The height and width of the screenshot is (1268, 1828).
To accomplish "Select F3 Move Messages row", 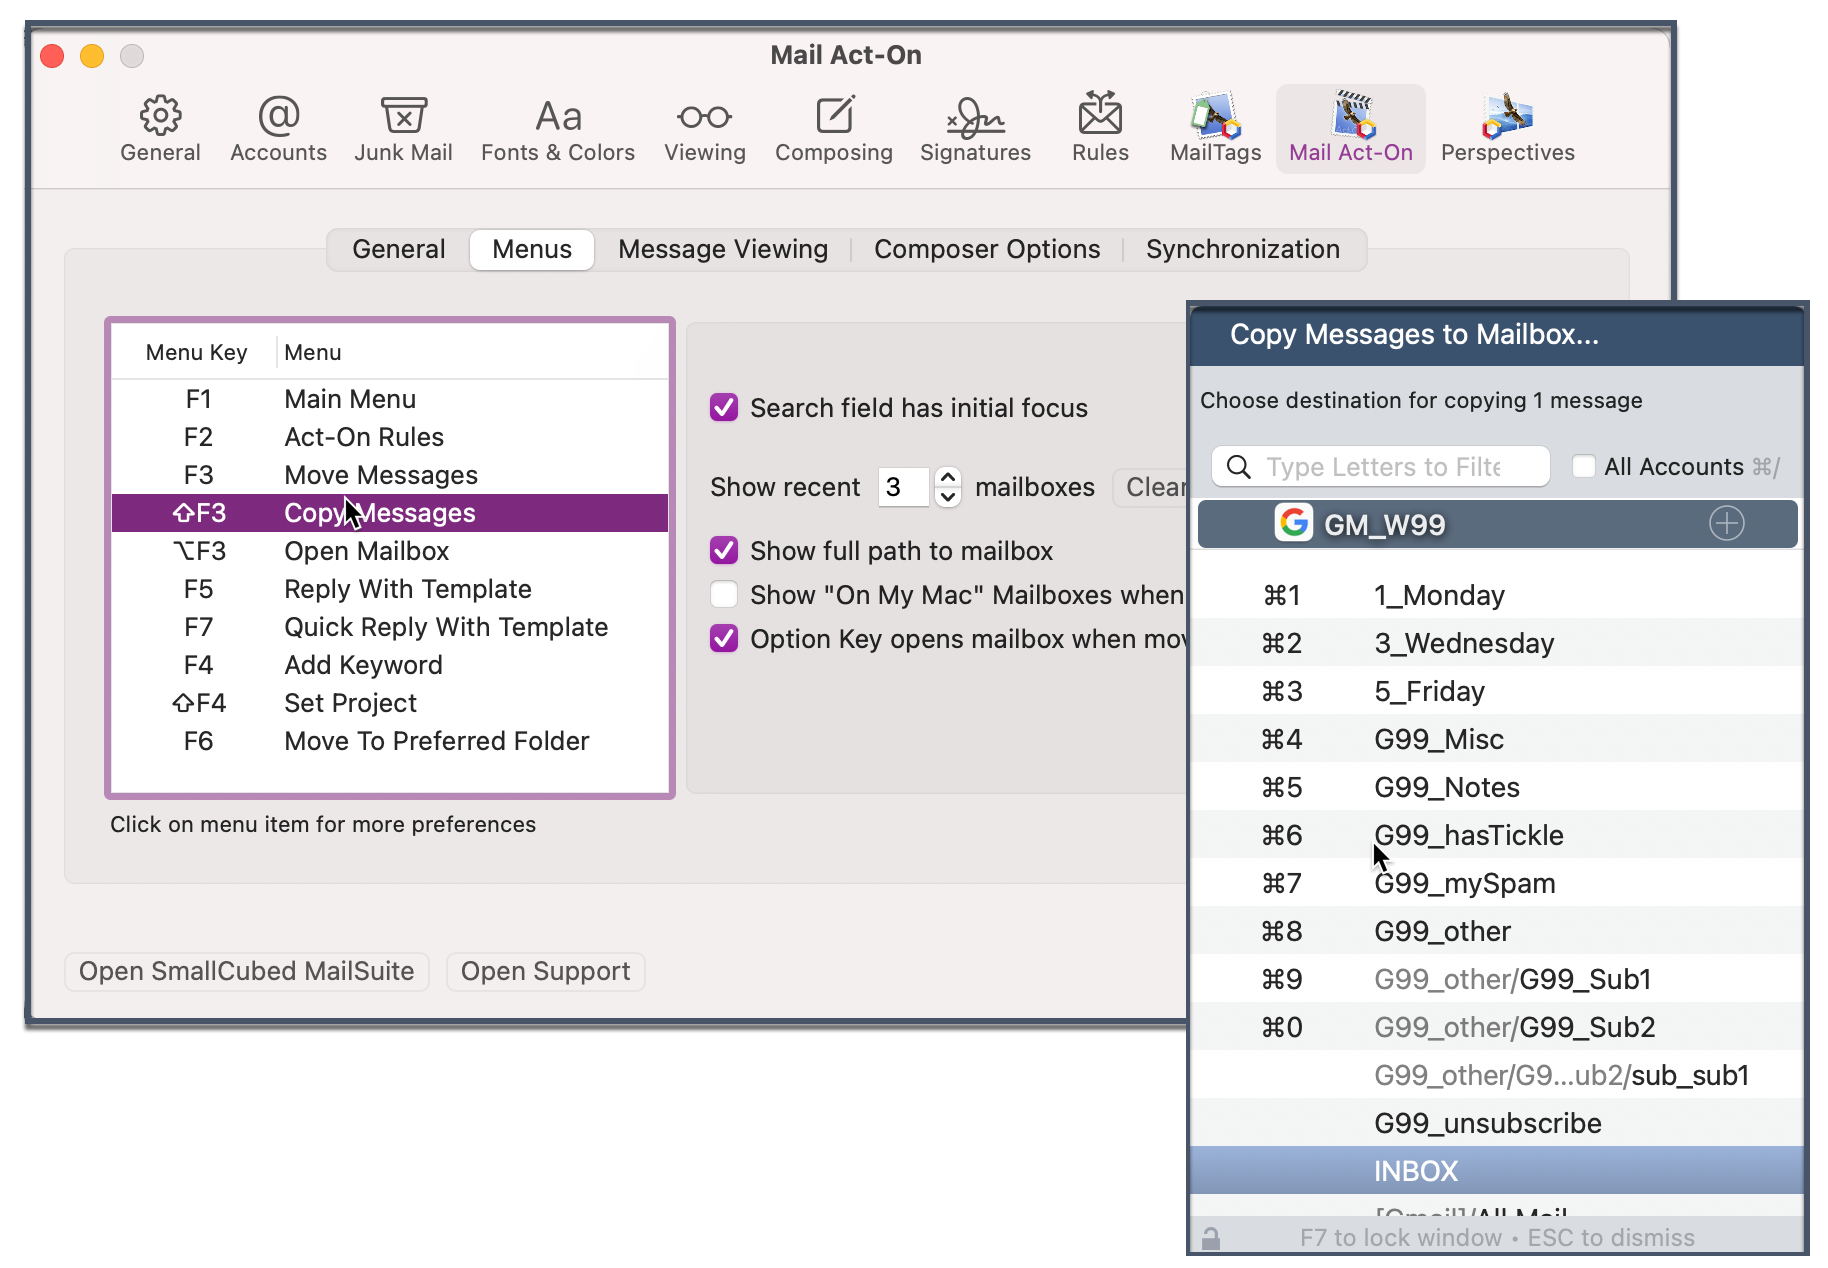I will [x=390, y=475].
